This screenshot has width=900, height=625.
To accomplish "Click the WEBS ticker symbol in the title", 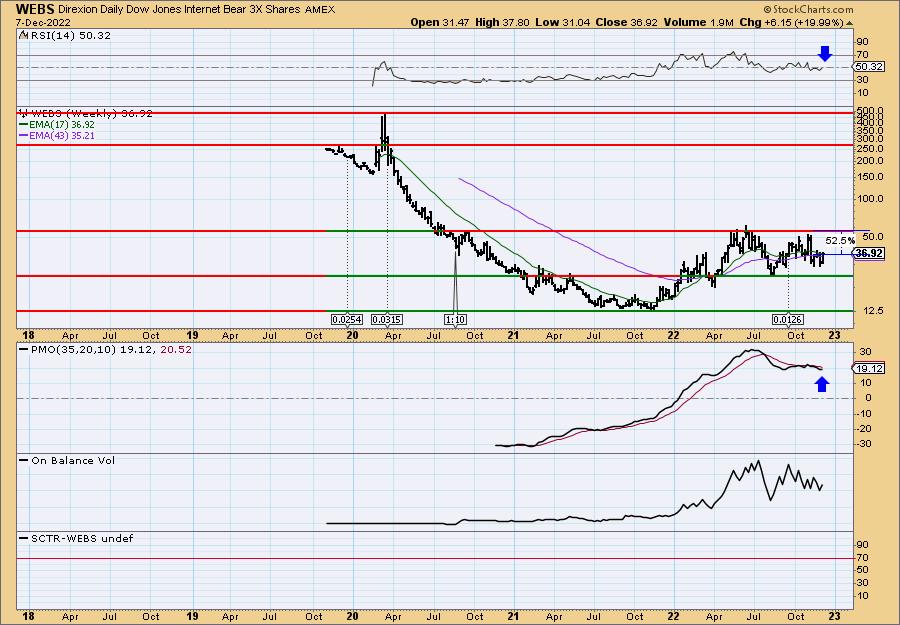I will pos(35,9).
